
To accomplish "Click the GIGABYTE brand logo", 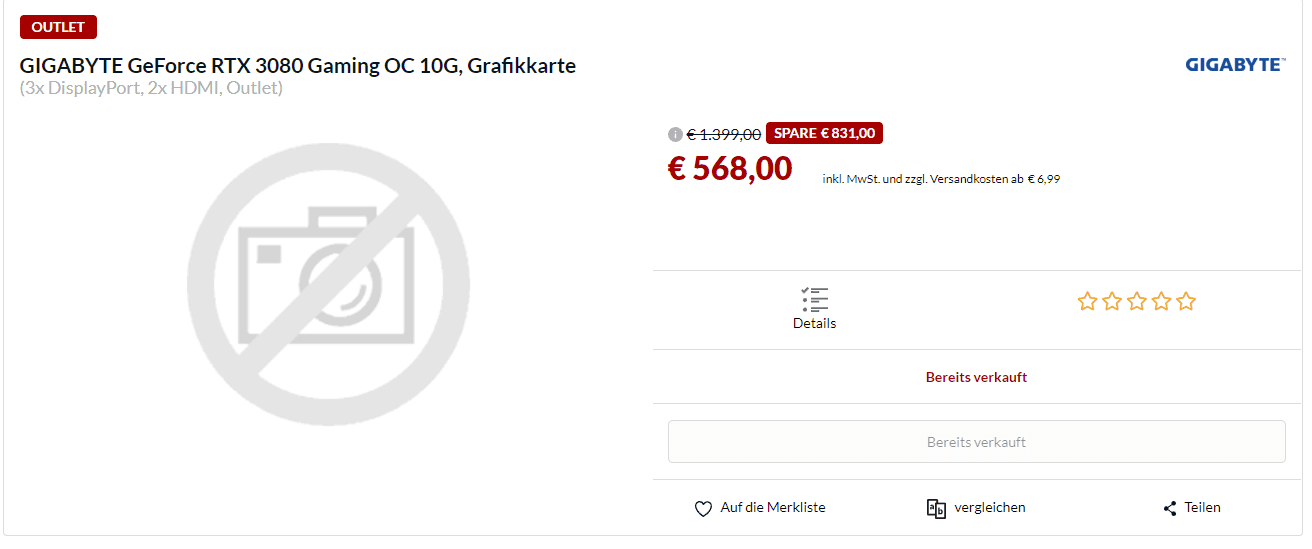I will [x=1235, y=65].
